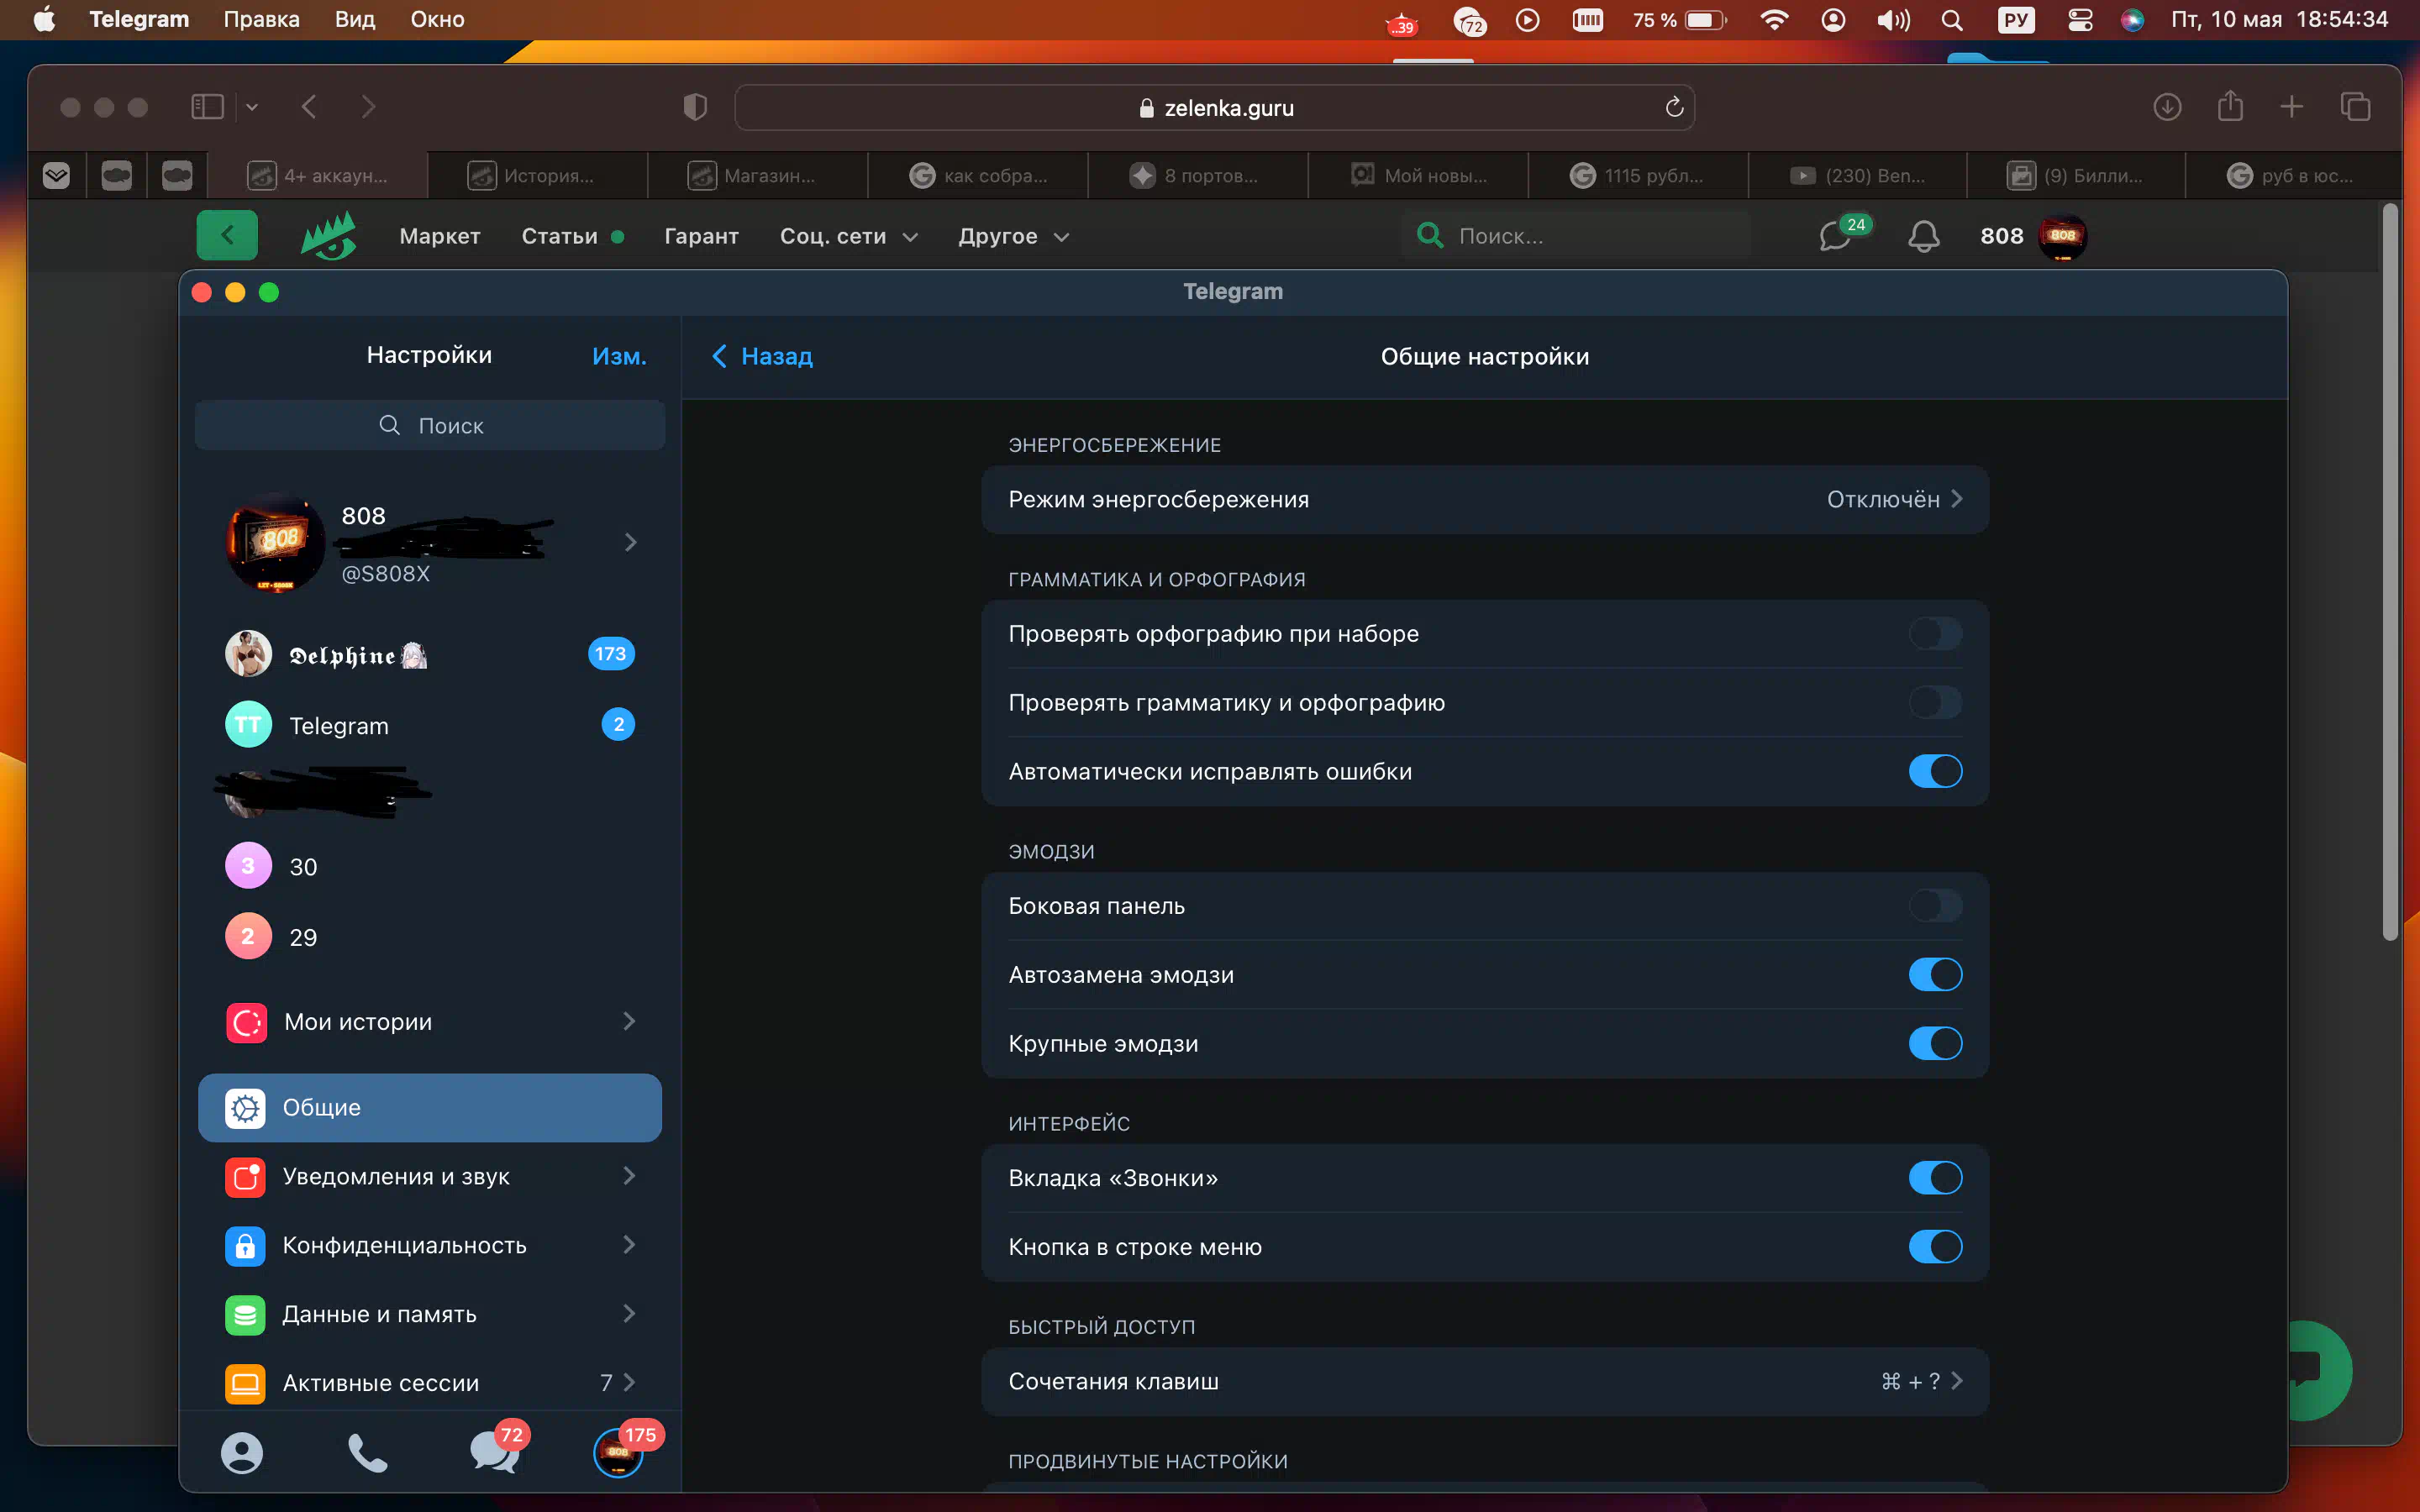Viewport: 2420px width, 1512px height.
Task: Disable emoji auto-replace toggle
Action: click(x=1935, y=975)
